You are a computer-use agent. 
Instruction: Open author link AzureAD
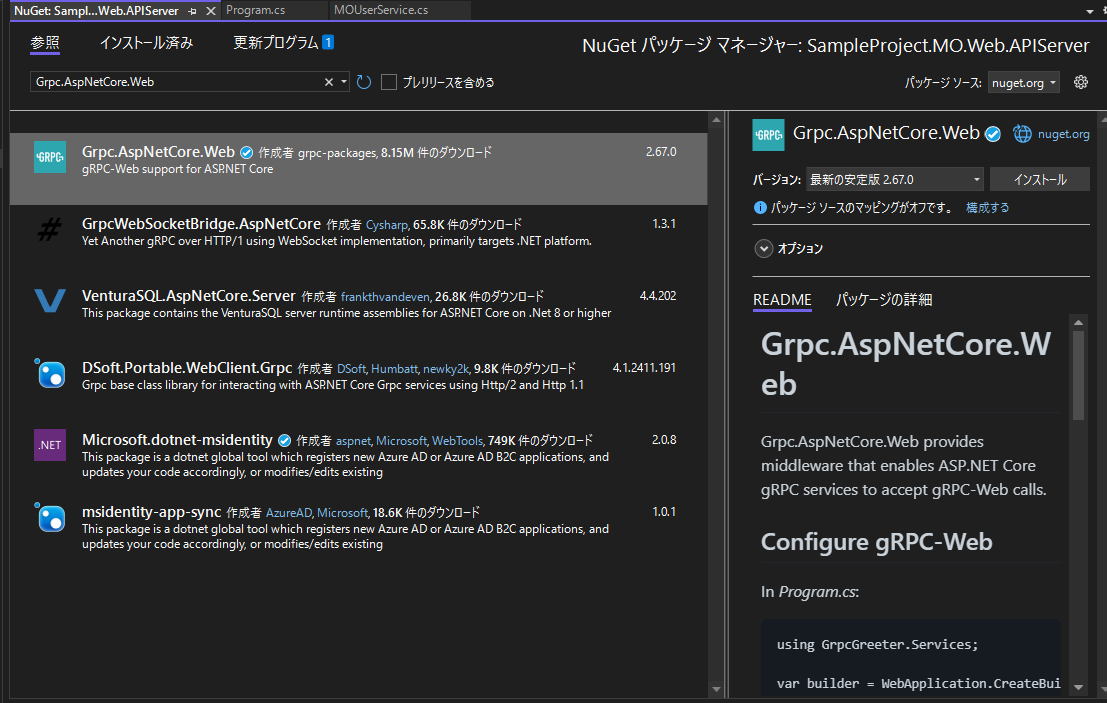click(x=288, y=513)
